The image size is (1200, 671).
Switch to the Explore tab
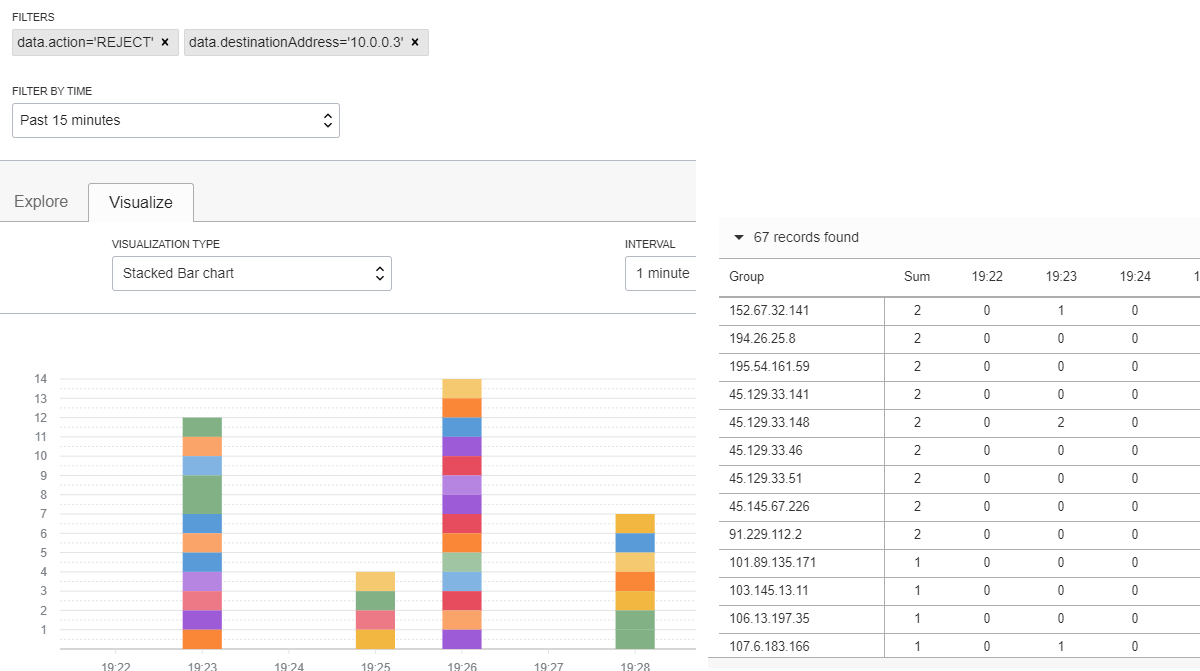(41, 201)
